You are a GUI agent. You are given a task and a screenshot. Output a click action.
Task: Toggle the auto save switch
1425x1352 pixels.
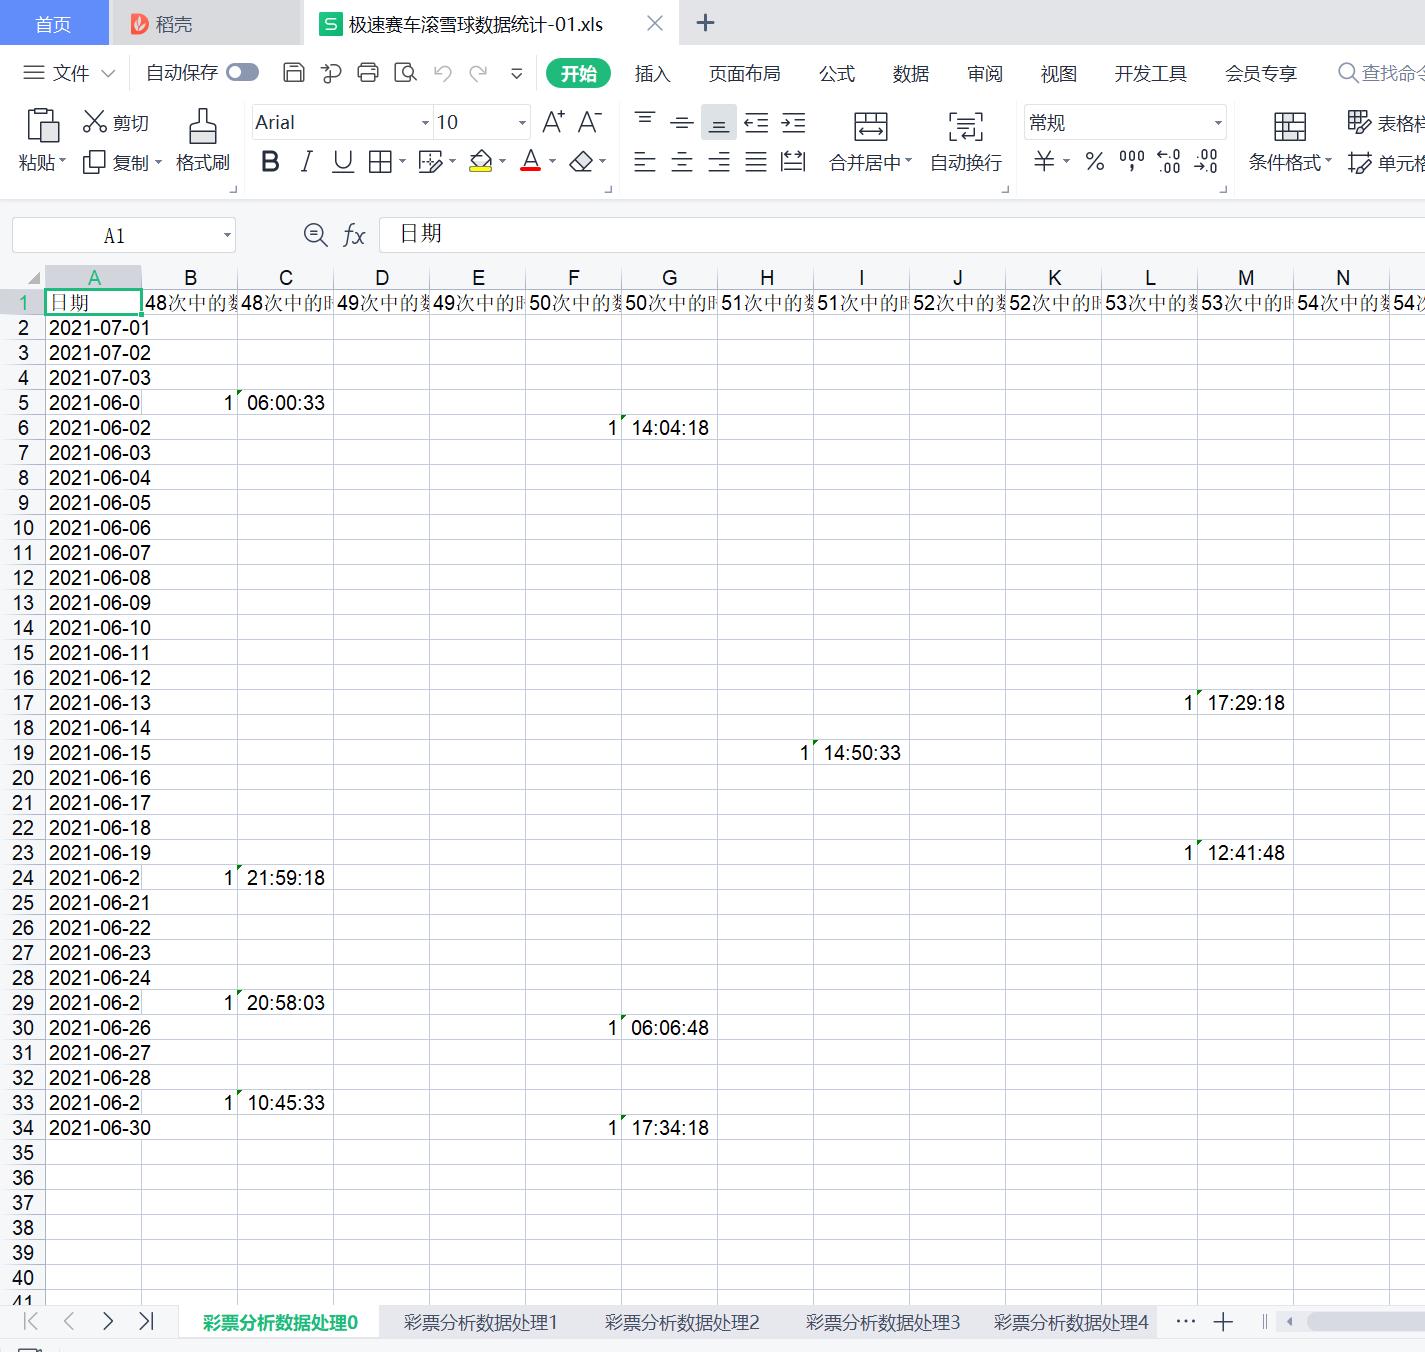click(x=242, y=72)
